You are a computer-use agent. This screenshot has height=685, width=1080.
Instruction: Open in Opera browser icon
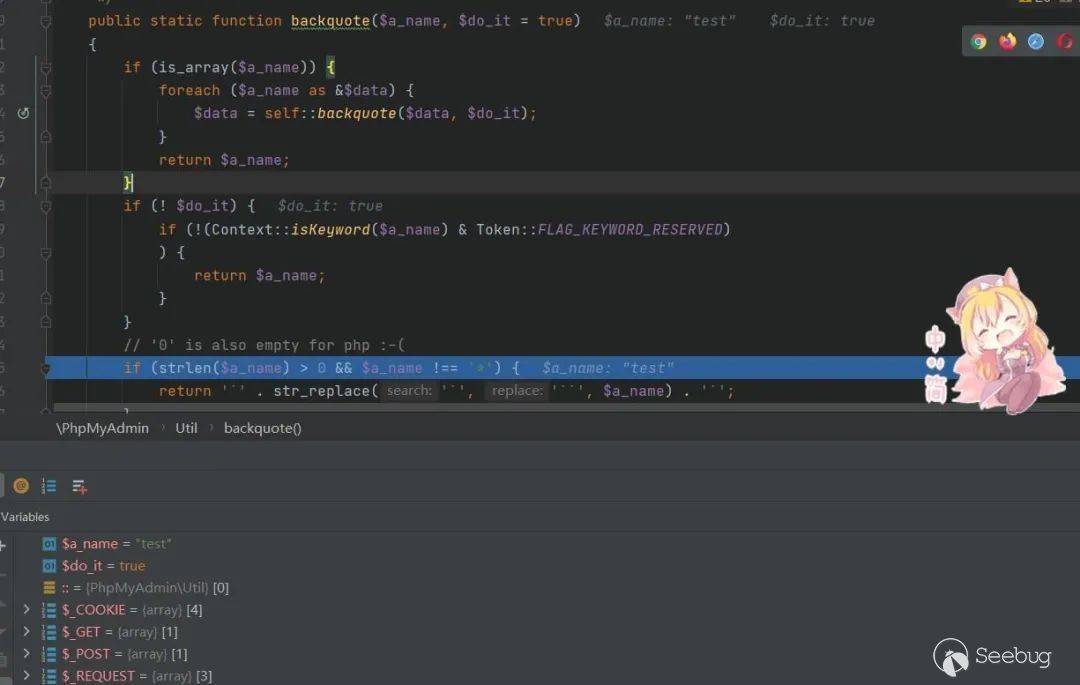point(1066,41)
